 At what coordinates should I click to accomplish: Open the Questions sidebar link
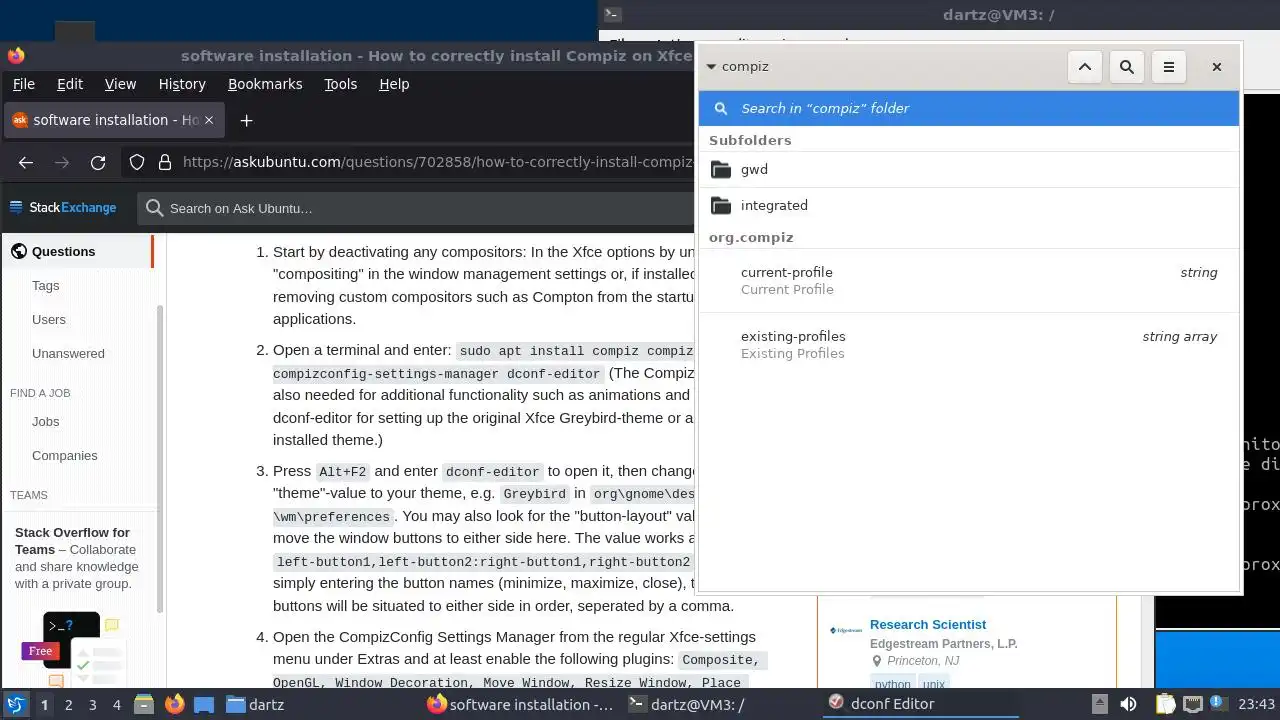78,252
